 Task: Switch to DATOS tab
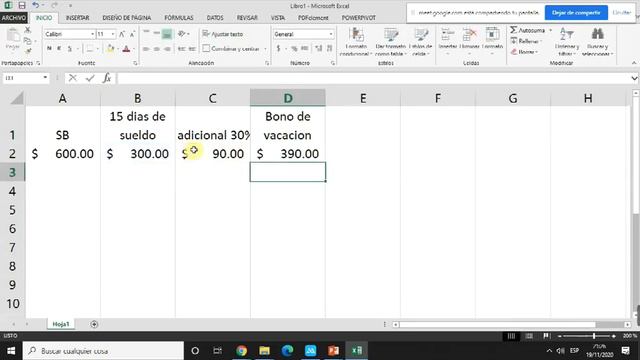pyautogui.click(x=215, y=18)
